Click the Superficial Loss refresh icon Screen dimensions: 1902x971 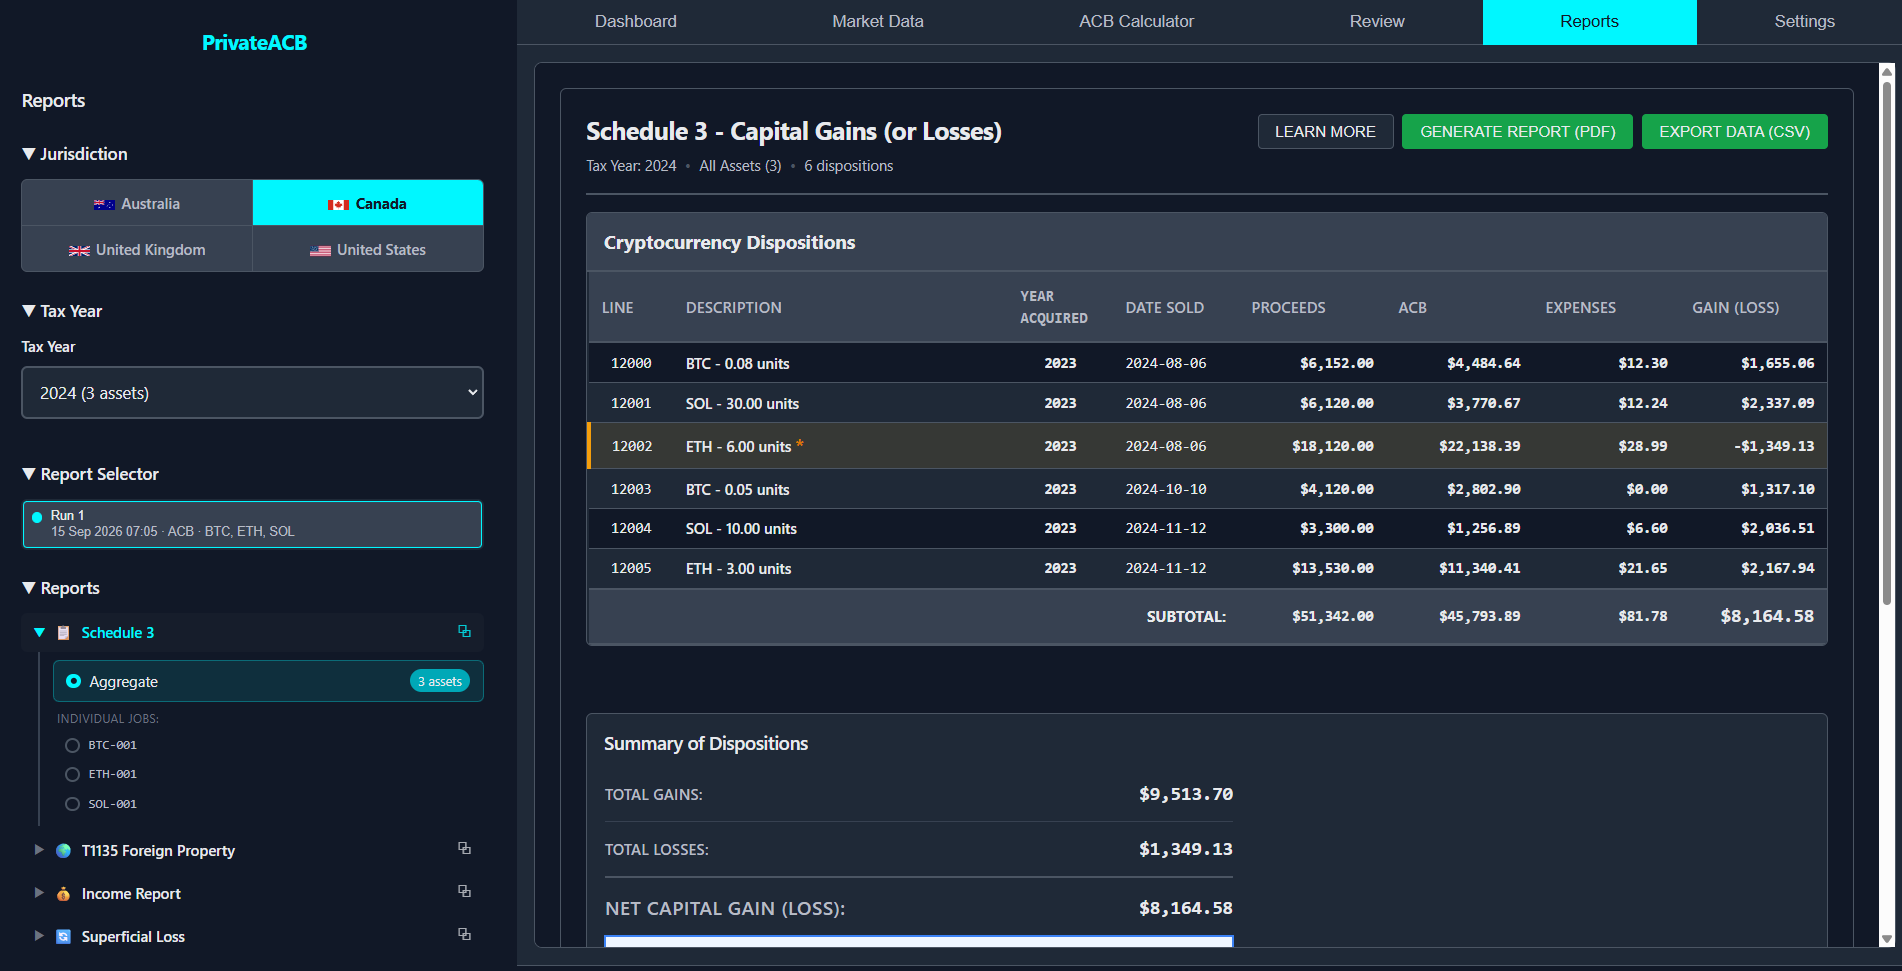click(63, 937)
